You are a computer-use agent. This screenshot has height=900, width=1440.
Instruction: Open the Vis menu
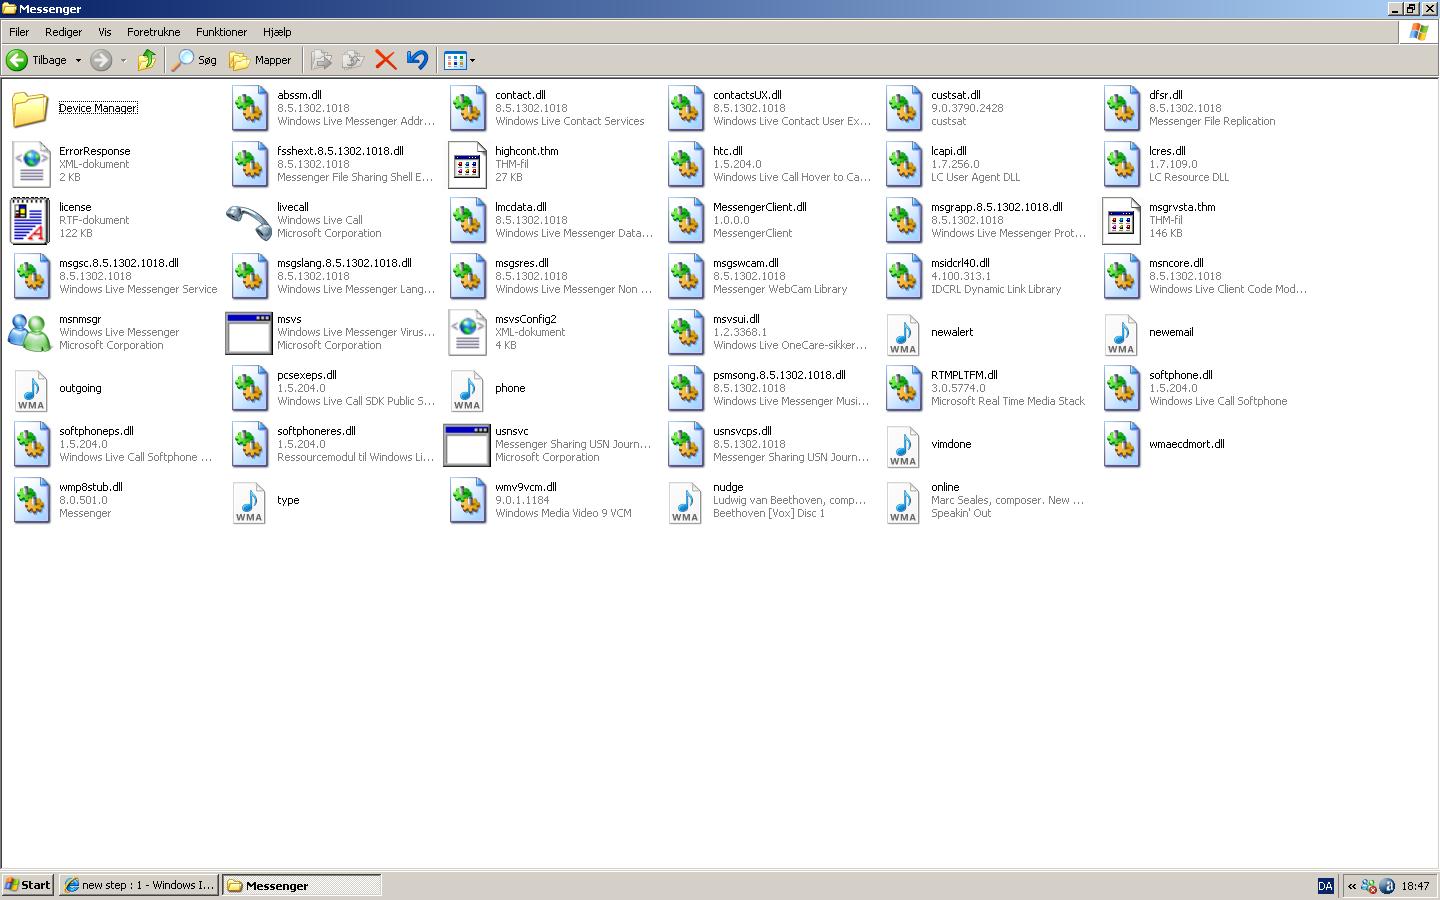click(x=105, y=32)
